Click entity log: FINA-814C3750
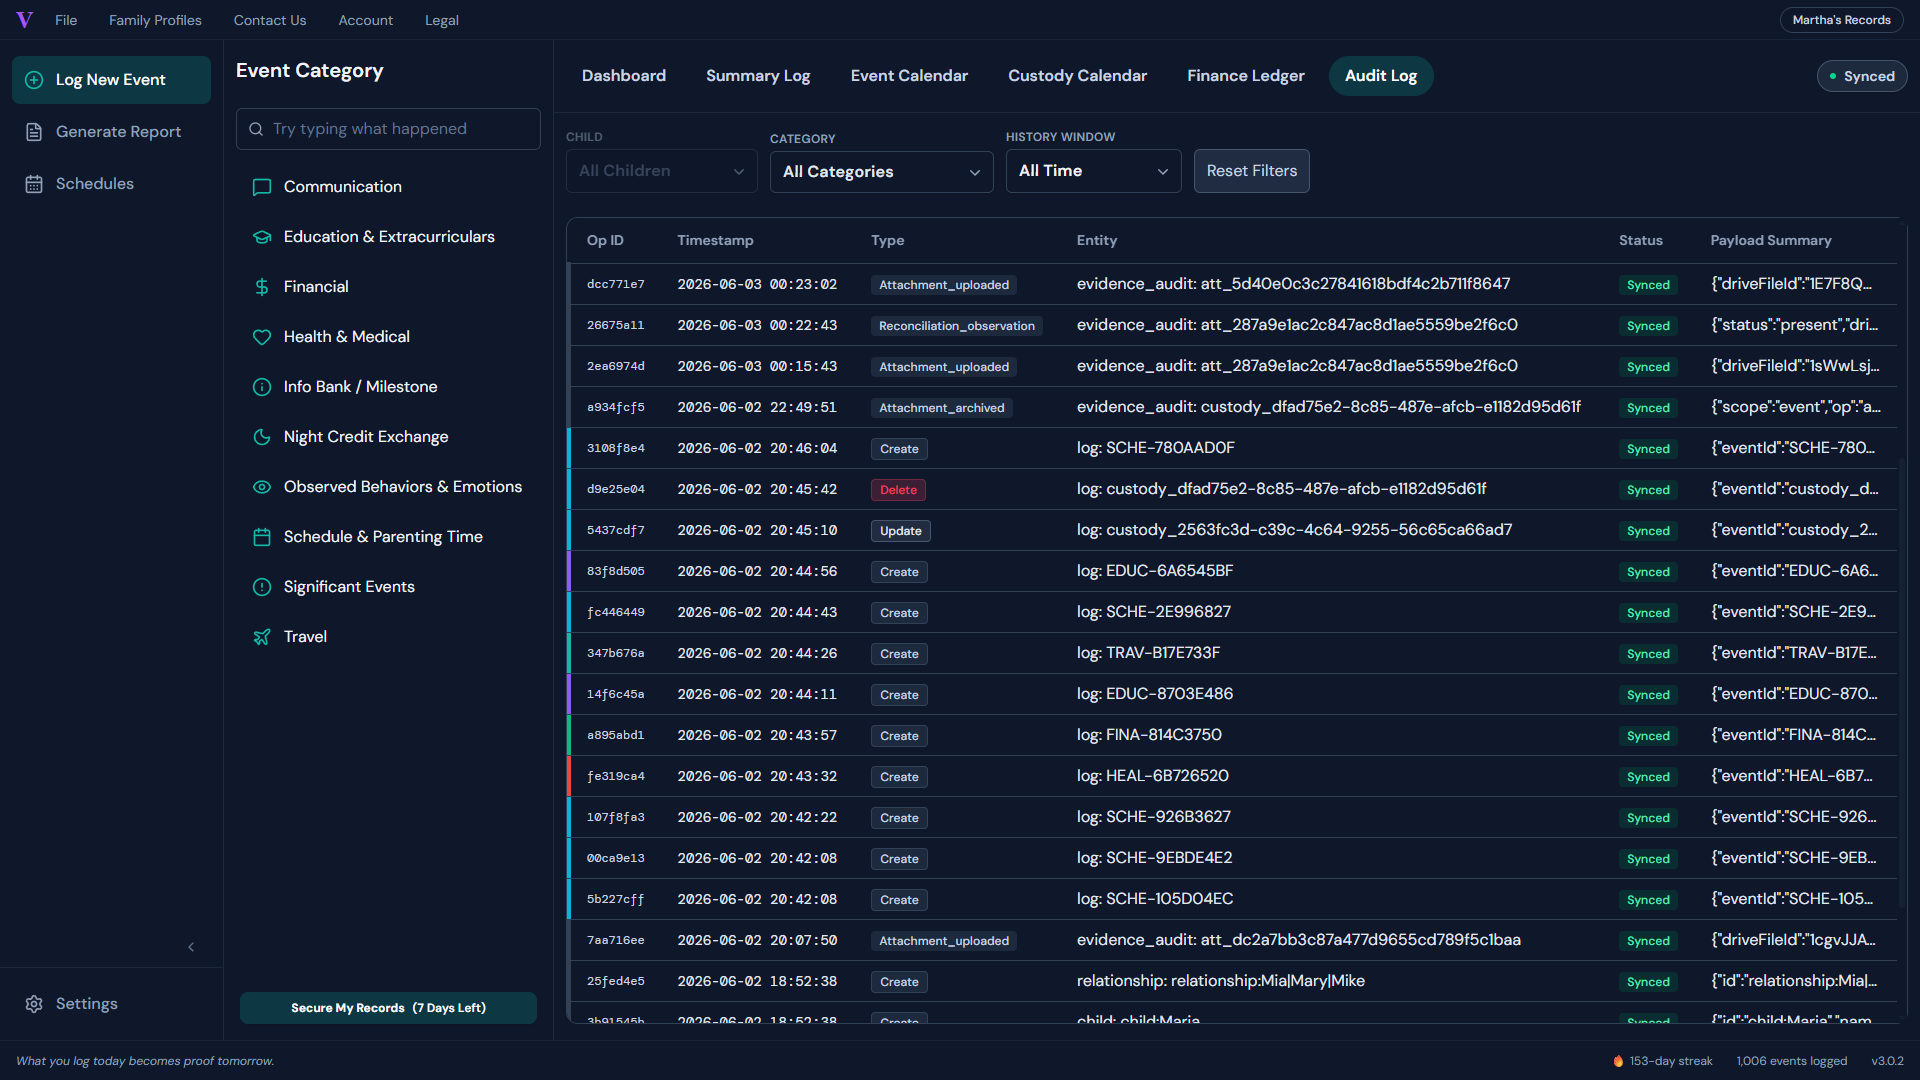This screenshot has width=1920, height=1080. point(1149,735)
